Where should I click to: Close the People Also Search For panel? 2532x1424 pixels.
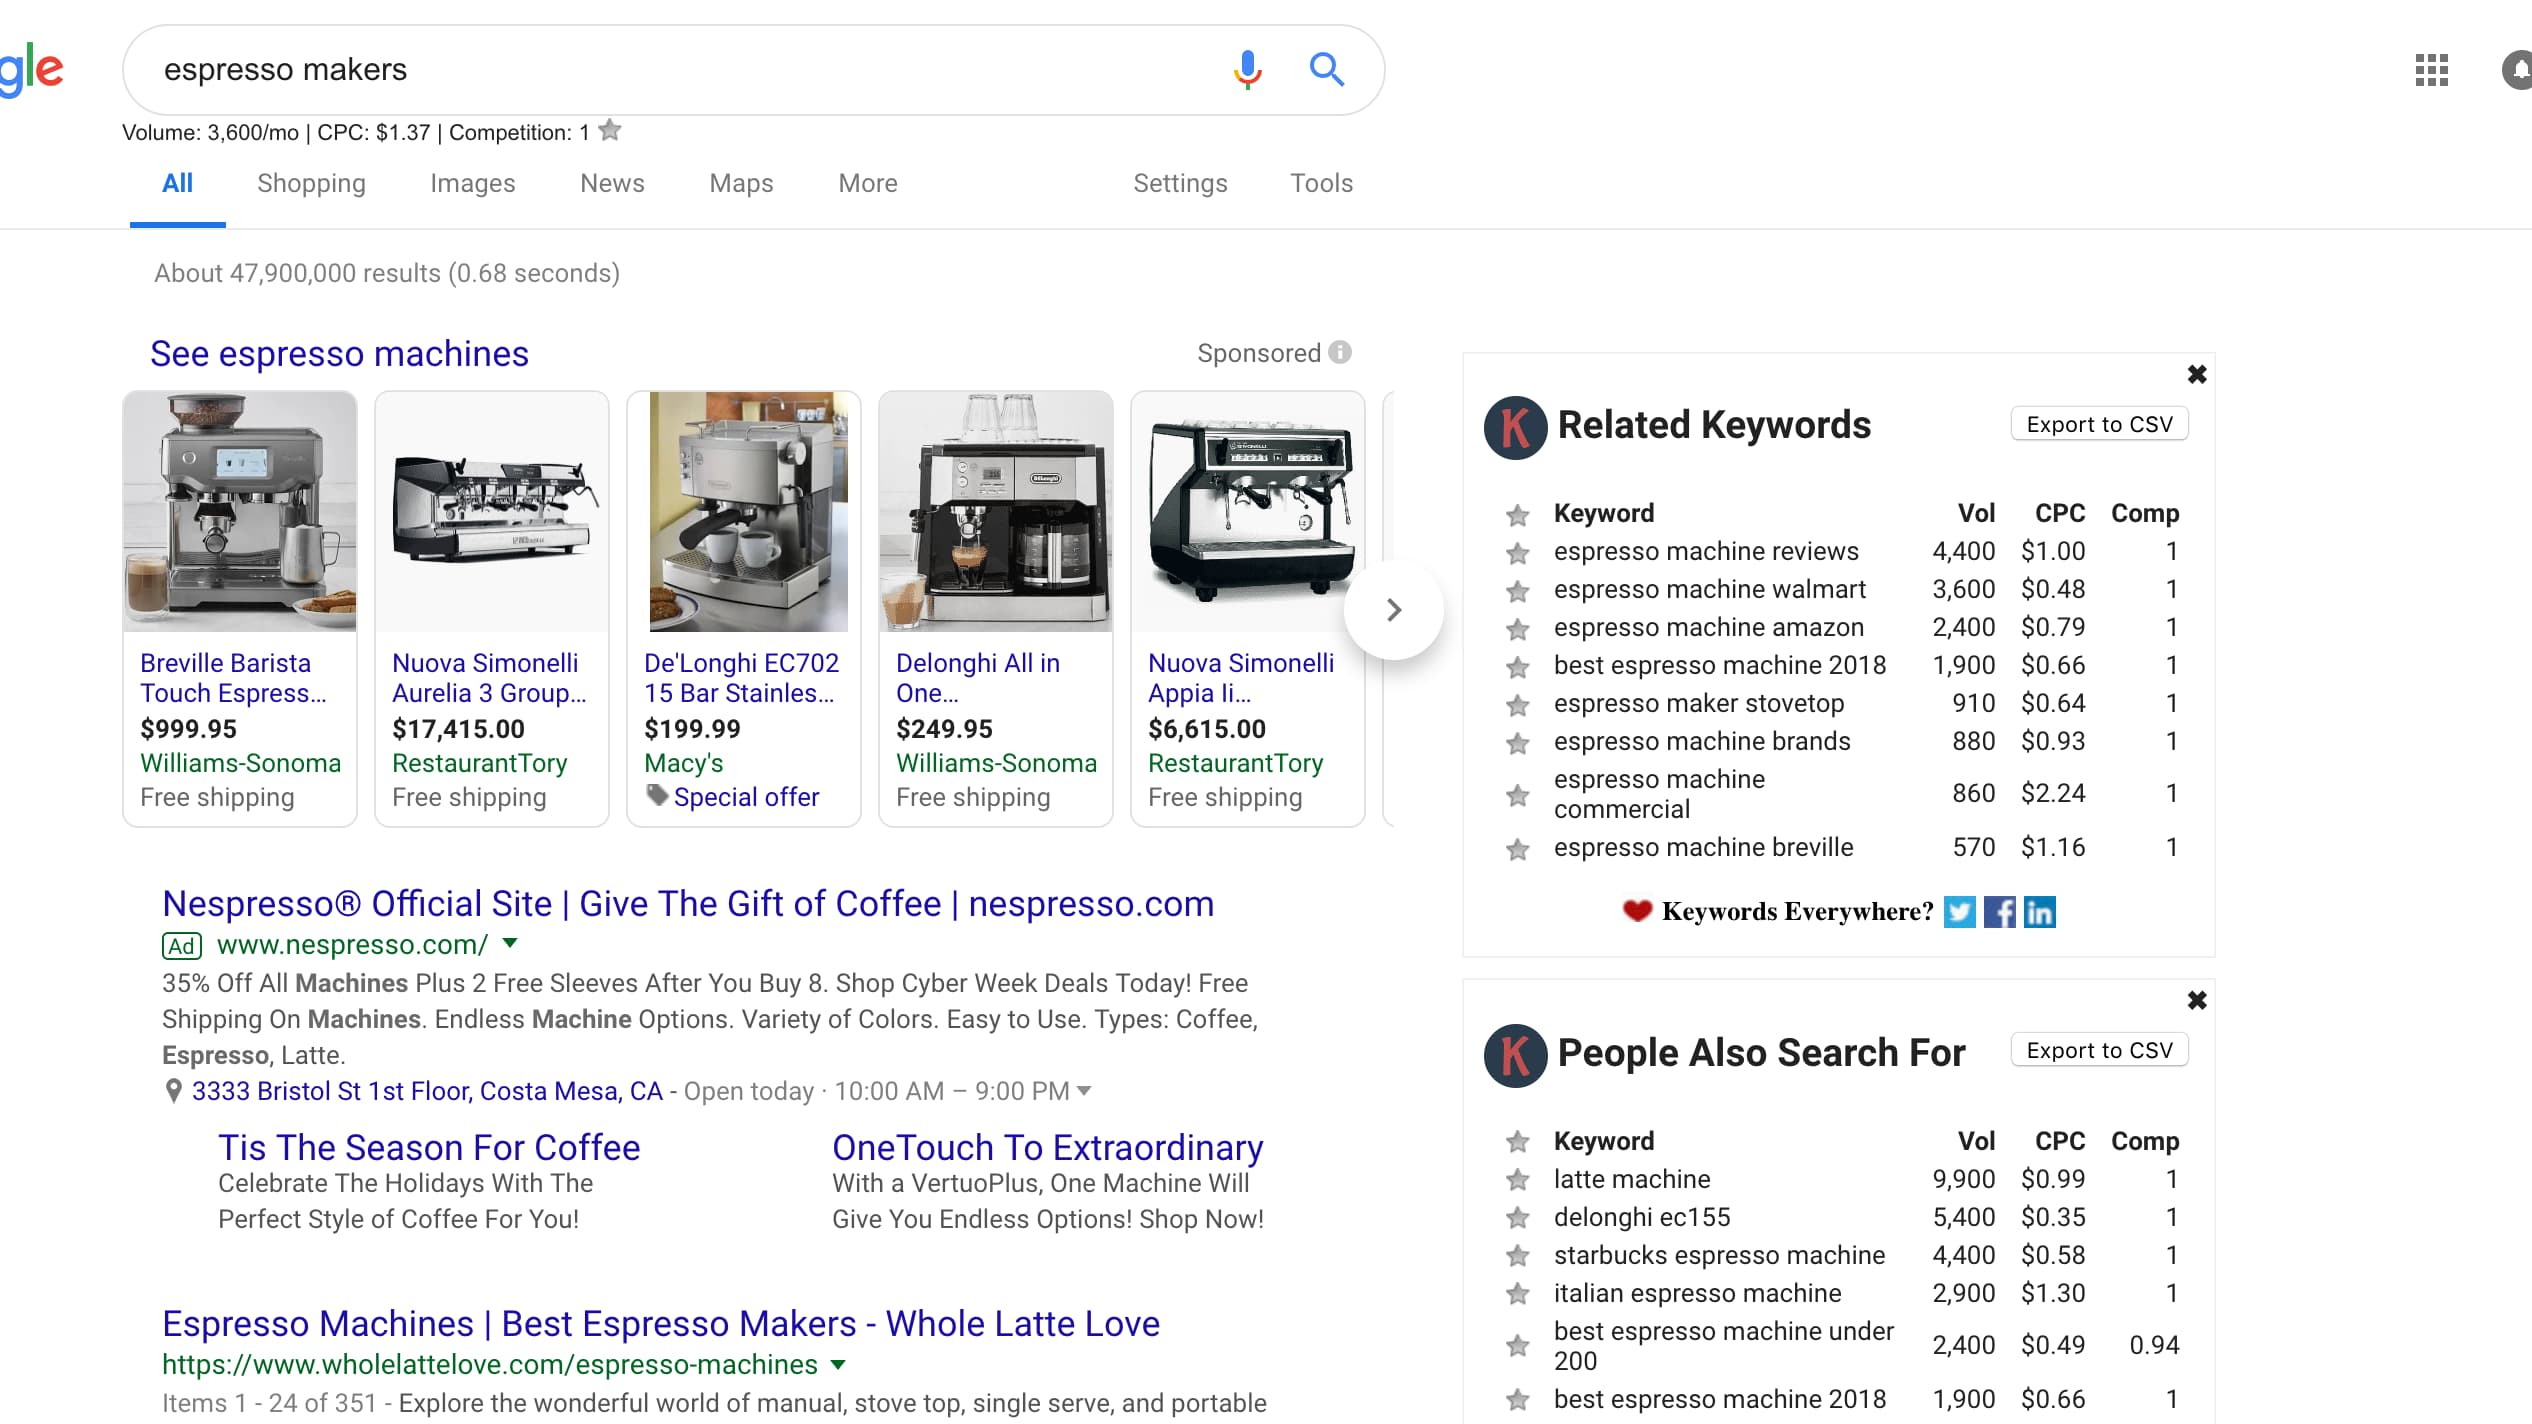[2197, 1000]
